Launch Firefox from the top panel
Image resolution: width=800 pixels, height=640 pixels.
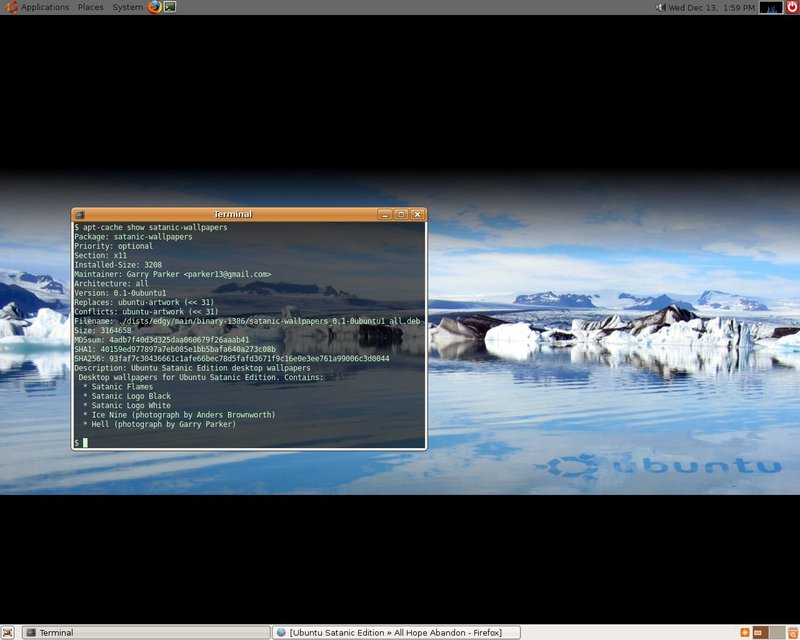pyautogui.click(x=154, y=7)
